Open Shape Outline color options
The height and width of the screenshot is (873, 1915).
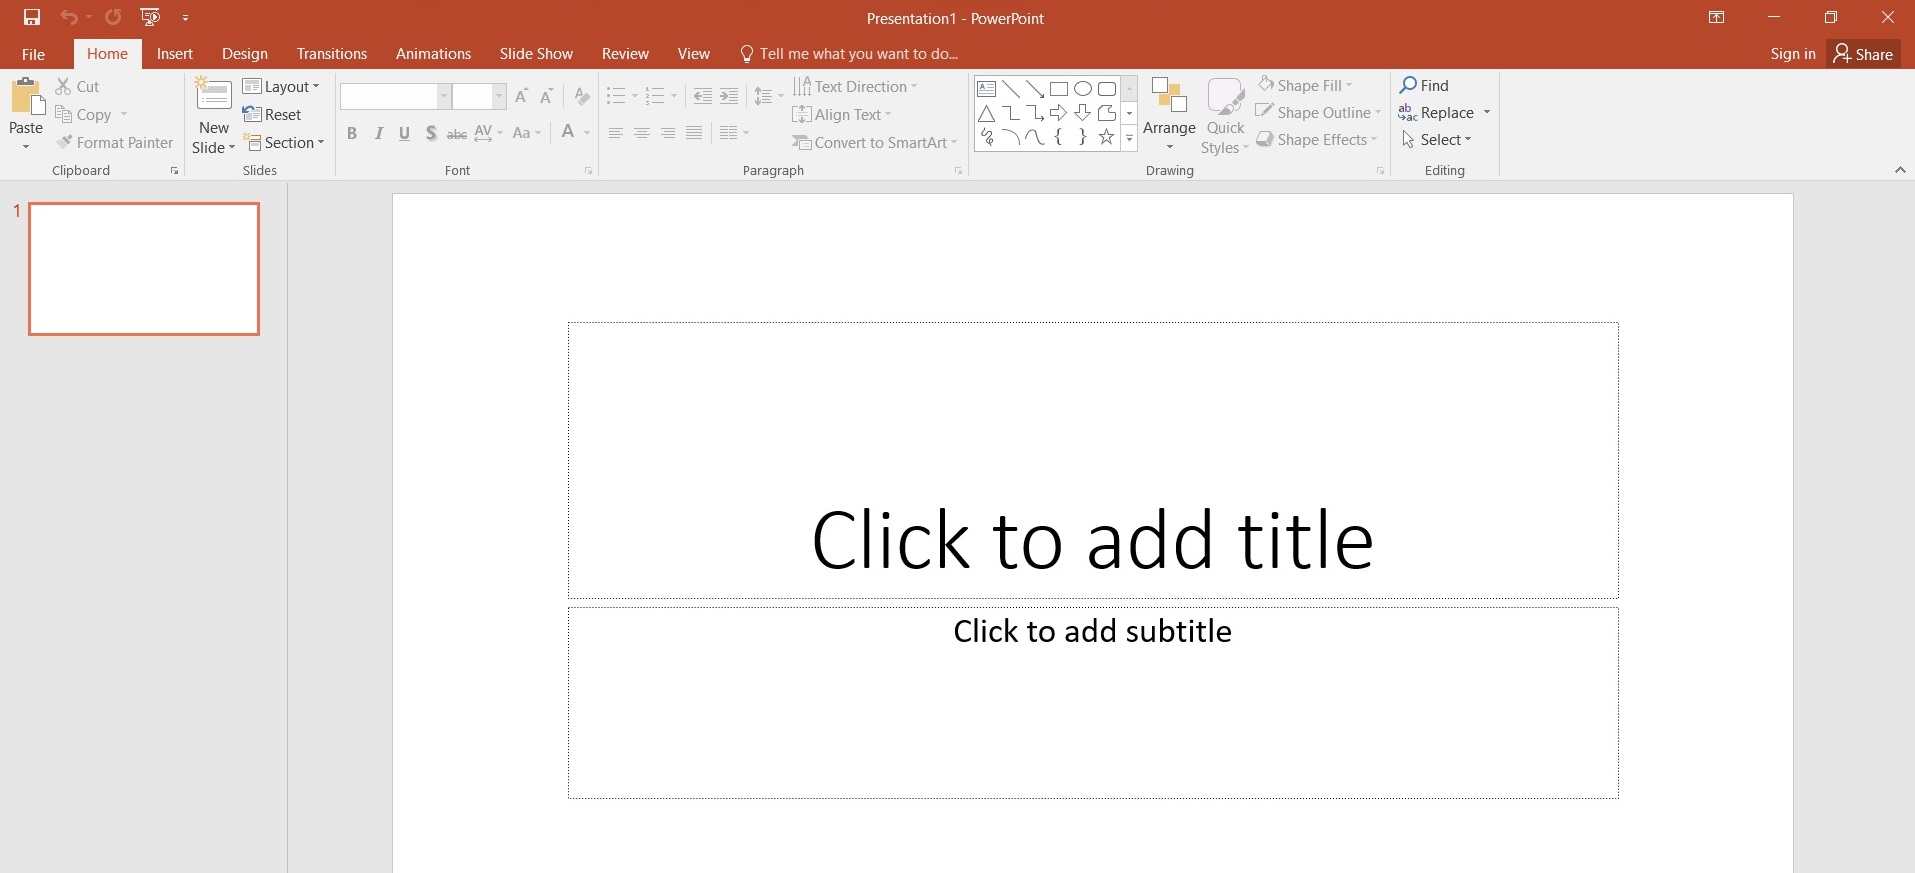[1319, 112]
